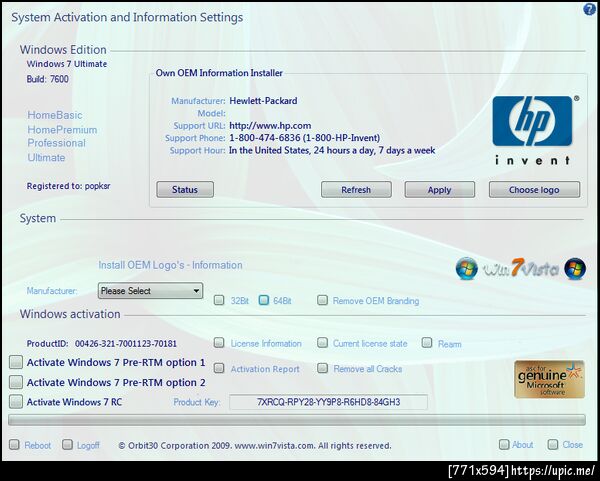Click the Manufacturer value Hewlett-Packard
This screenshot has height=481, width=600.
tap(263, 101)
